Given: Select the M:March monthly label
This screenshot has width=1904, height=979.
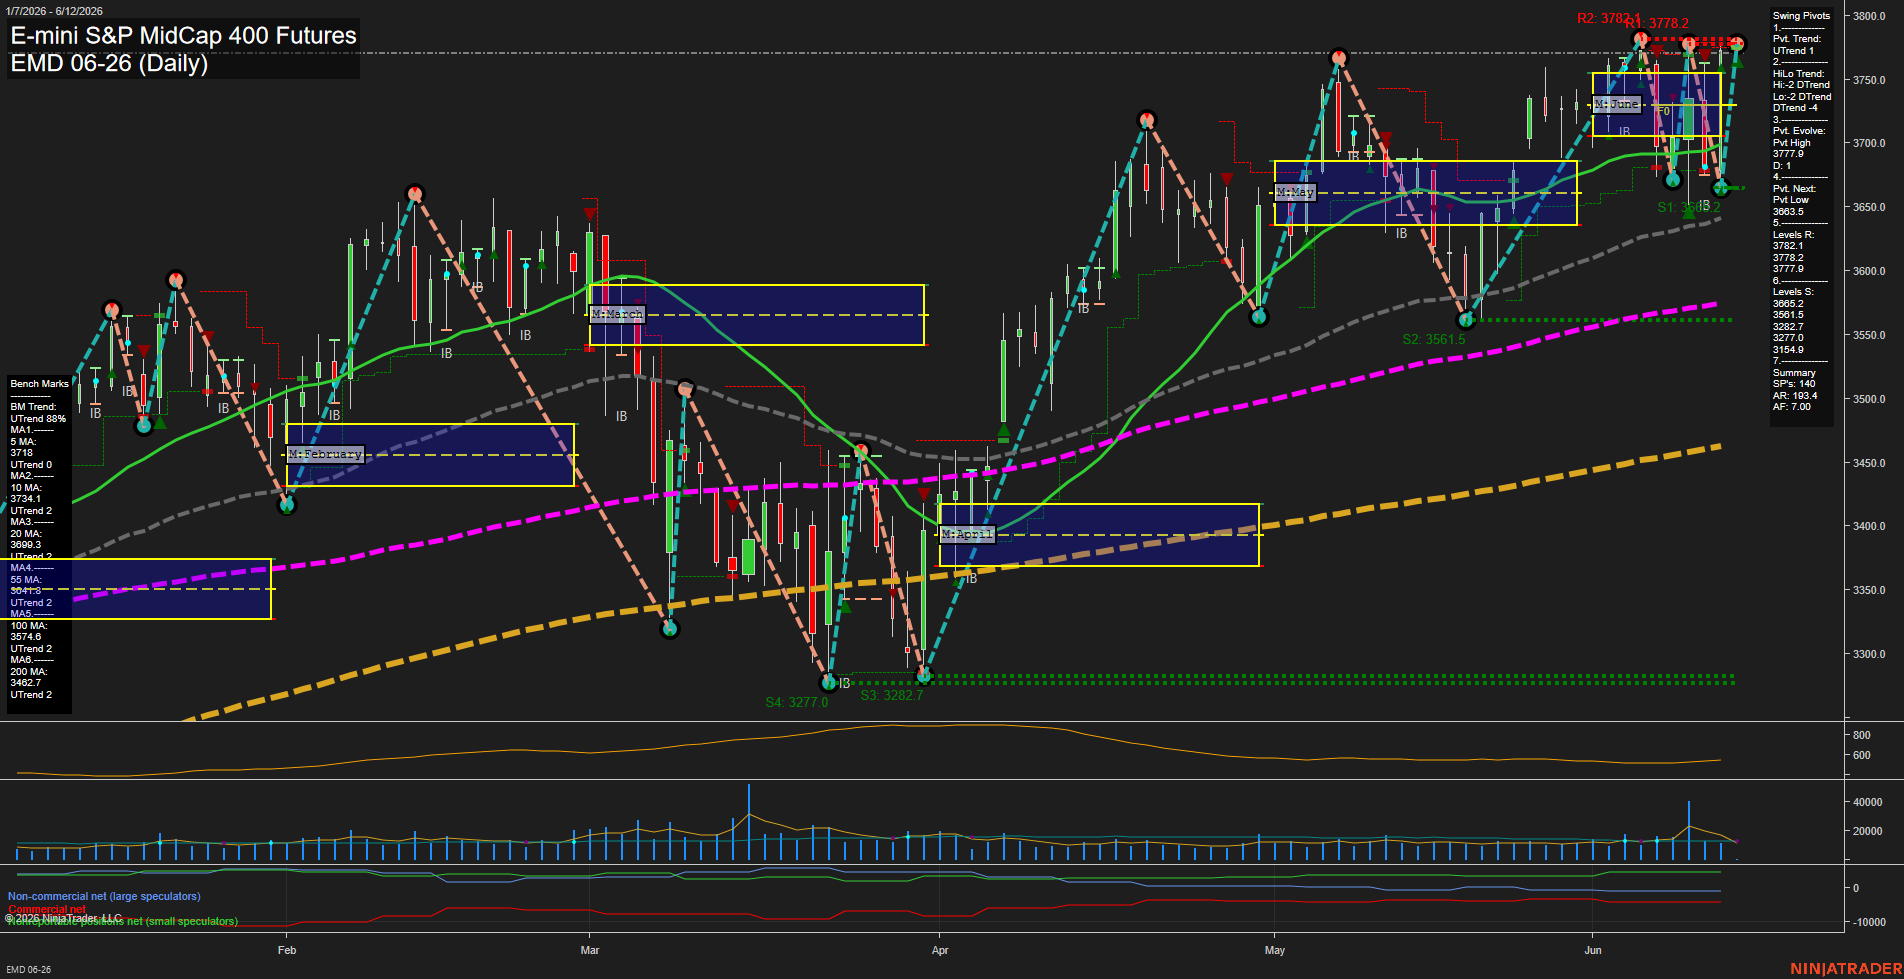Looking at the screenshot, I should (x=617, y=314).
